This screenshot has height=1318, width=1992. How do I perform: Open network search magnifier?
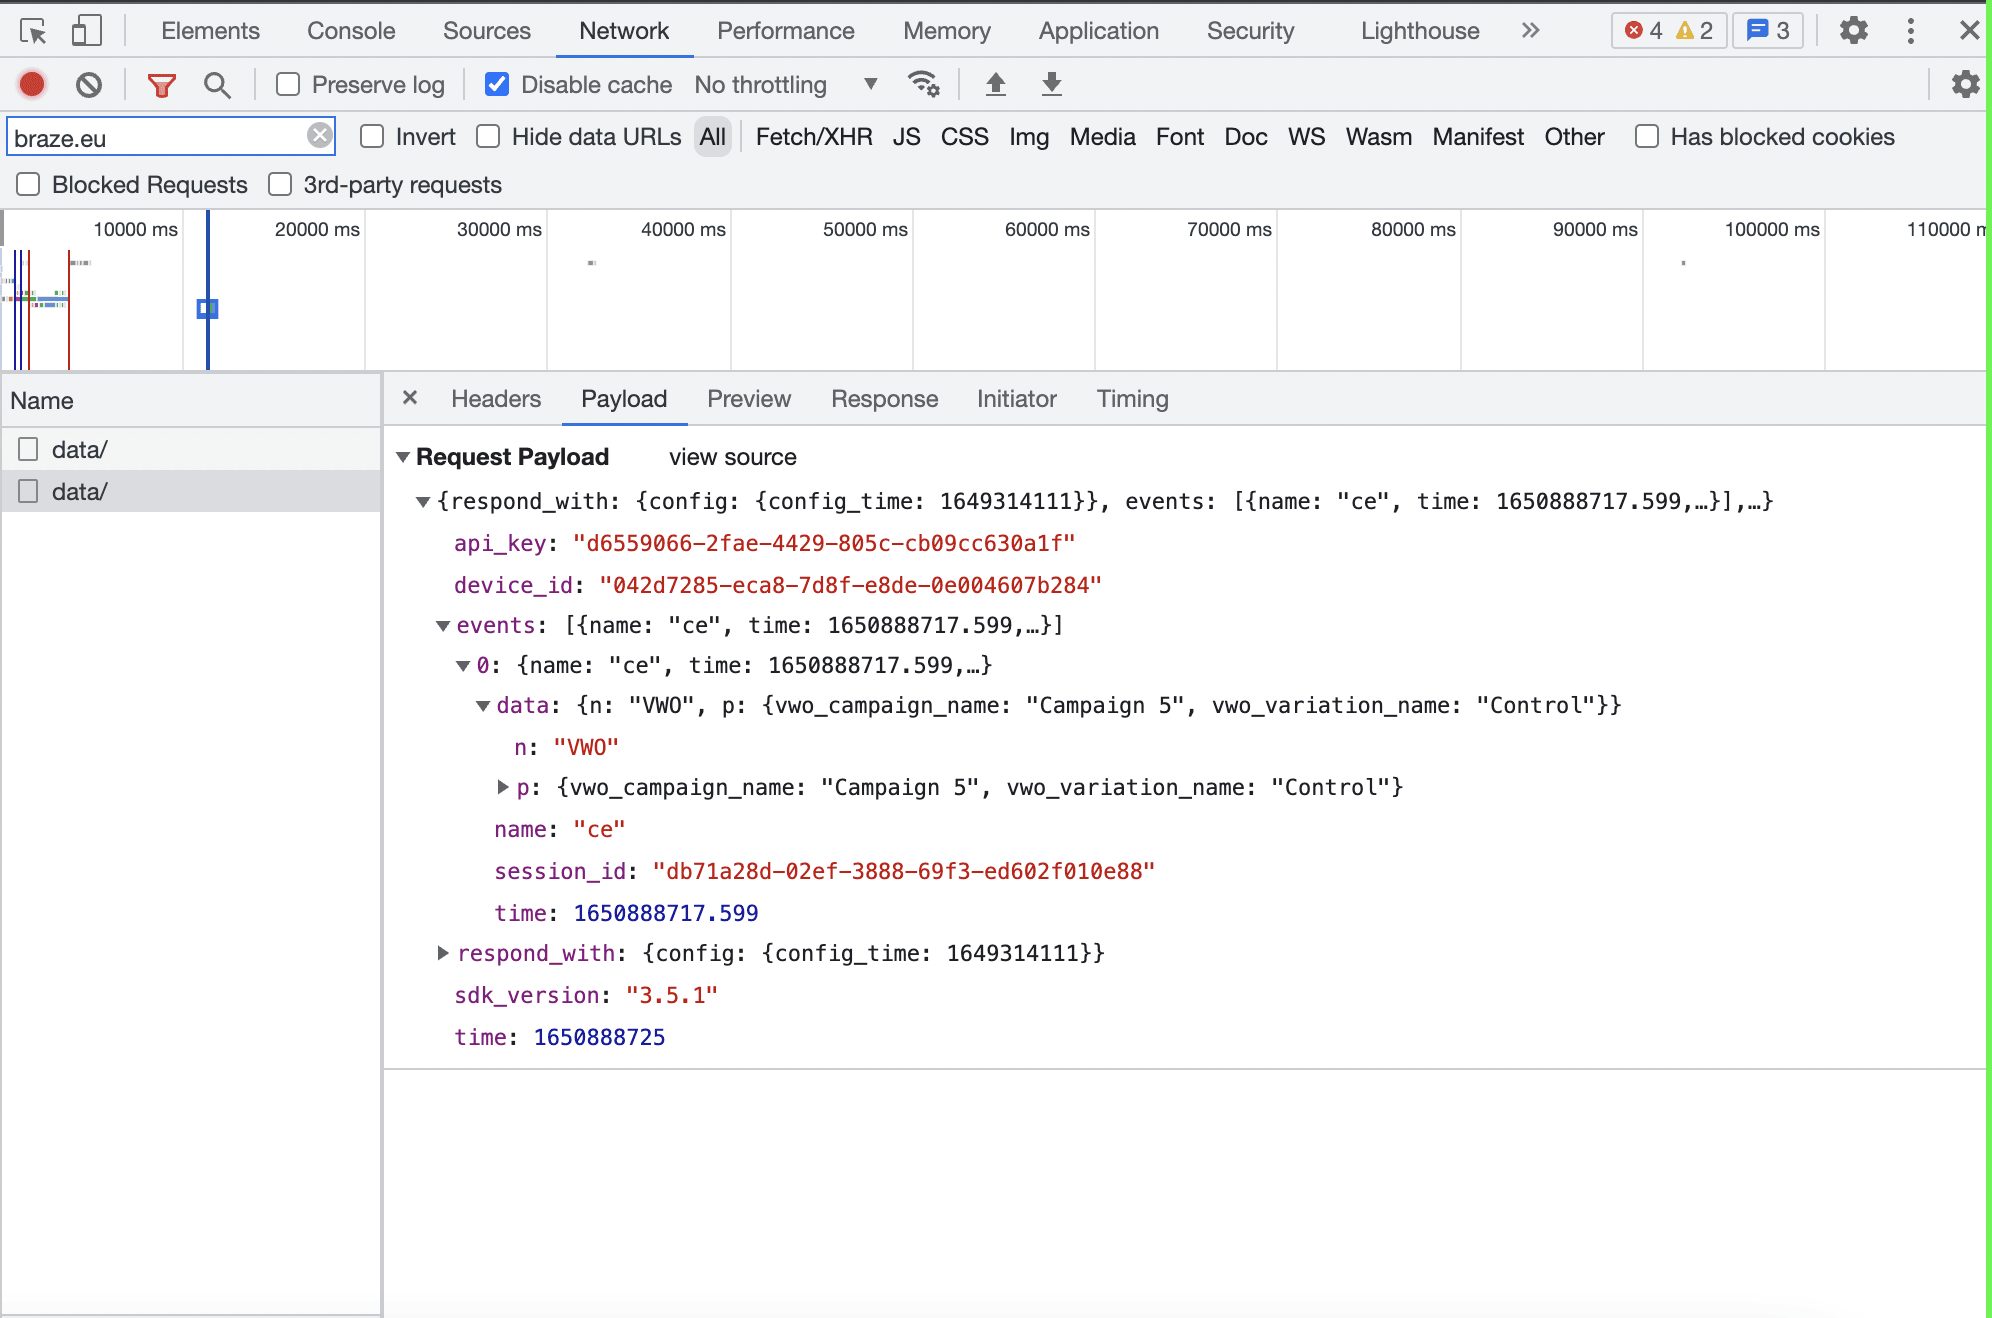217,85
